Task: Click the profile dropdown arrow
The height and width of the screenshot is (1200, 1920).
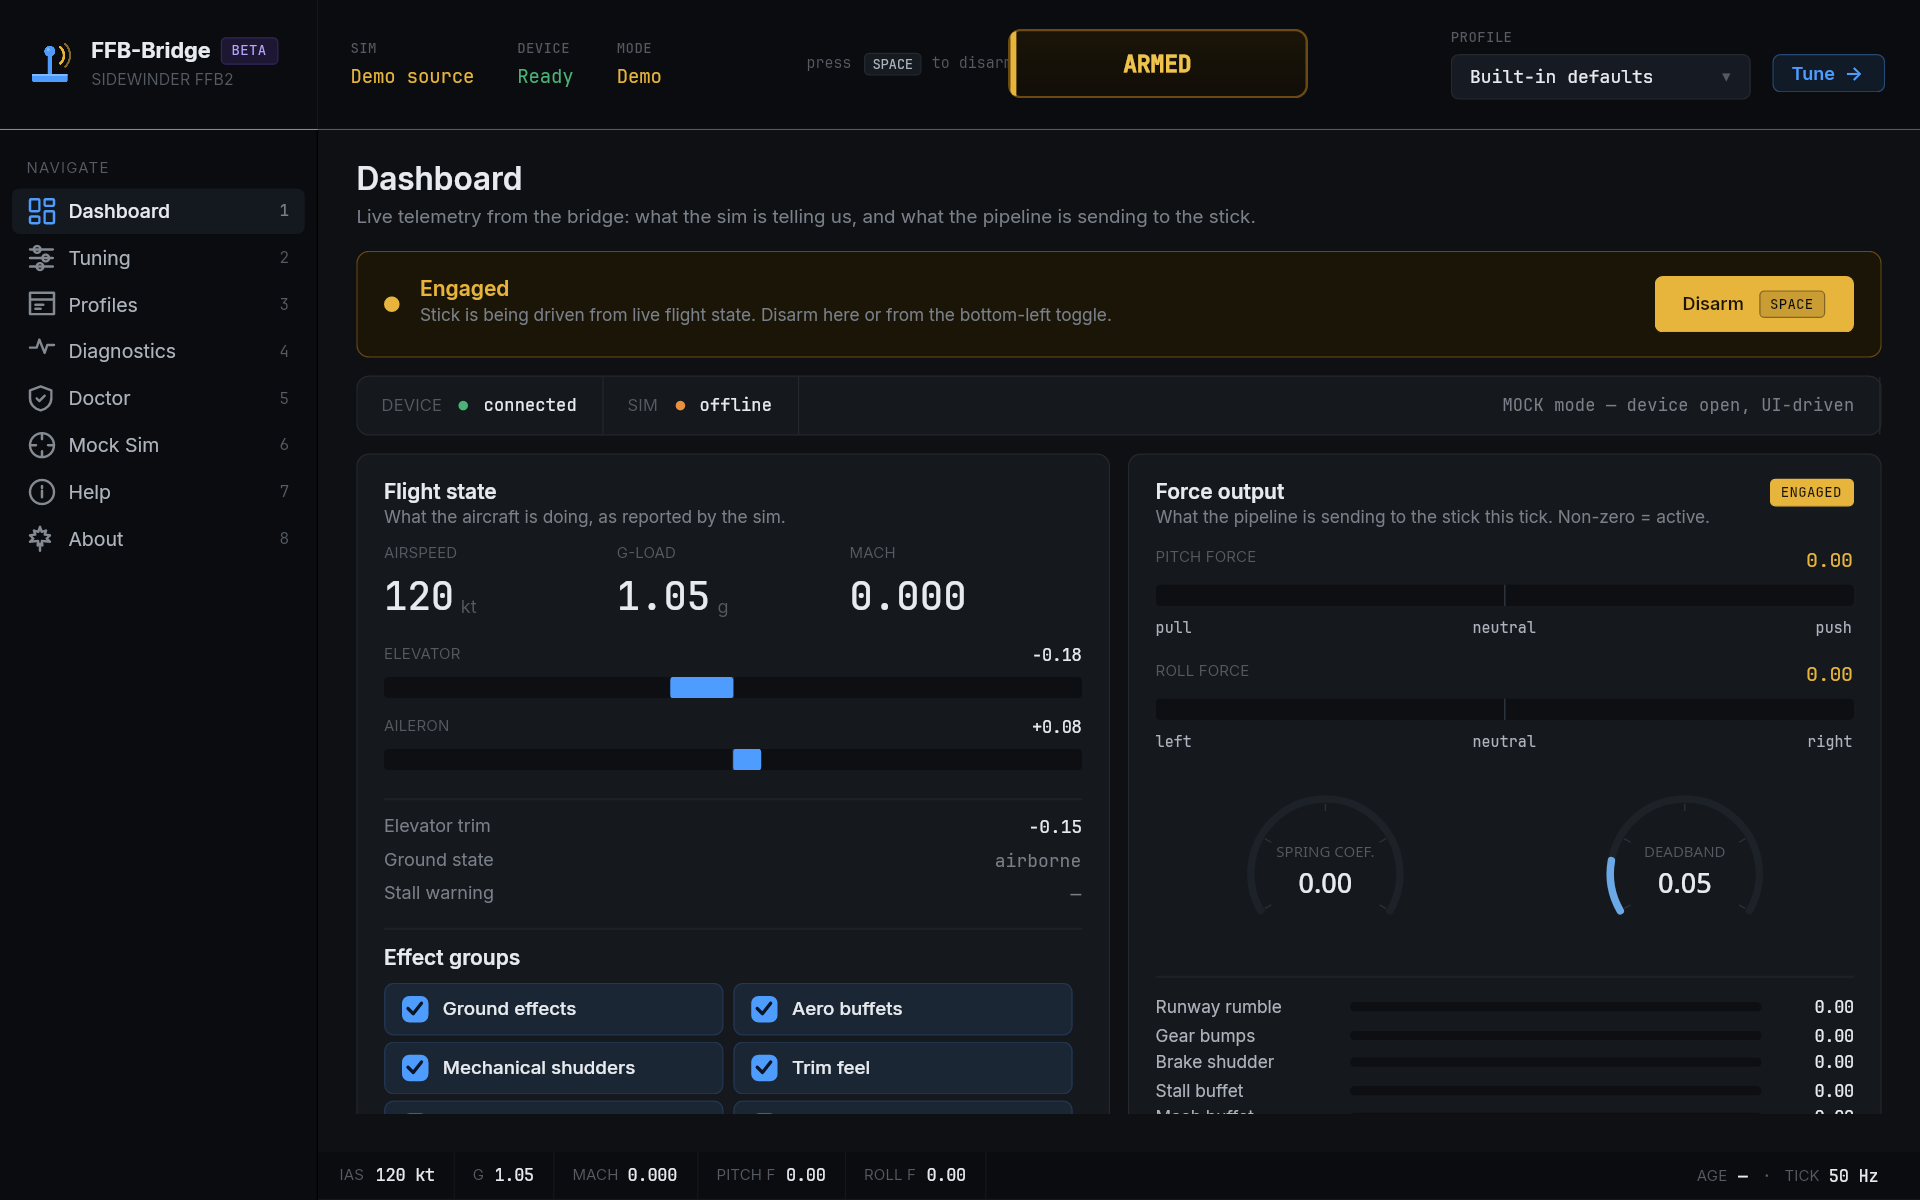Action: pyautogui.click(x=1726, y=77)
